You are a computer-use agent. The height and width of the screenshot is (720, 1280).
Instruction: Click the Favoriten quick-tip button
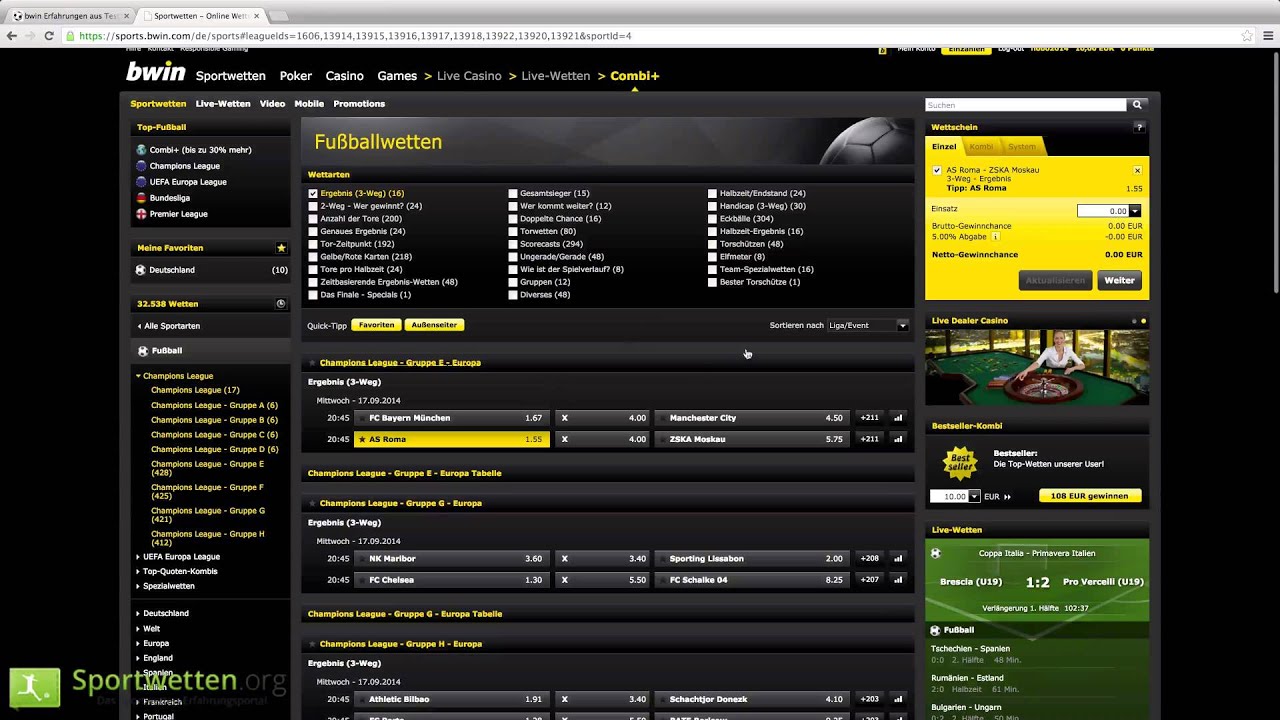376,325
